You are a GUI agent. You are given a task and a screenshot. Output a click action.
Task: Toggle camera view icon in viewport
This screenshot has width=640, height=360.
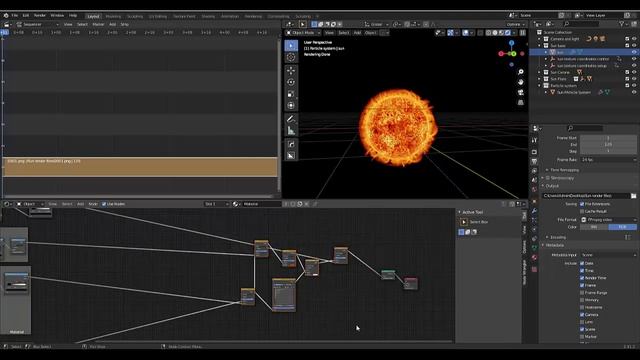[520, 93]
